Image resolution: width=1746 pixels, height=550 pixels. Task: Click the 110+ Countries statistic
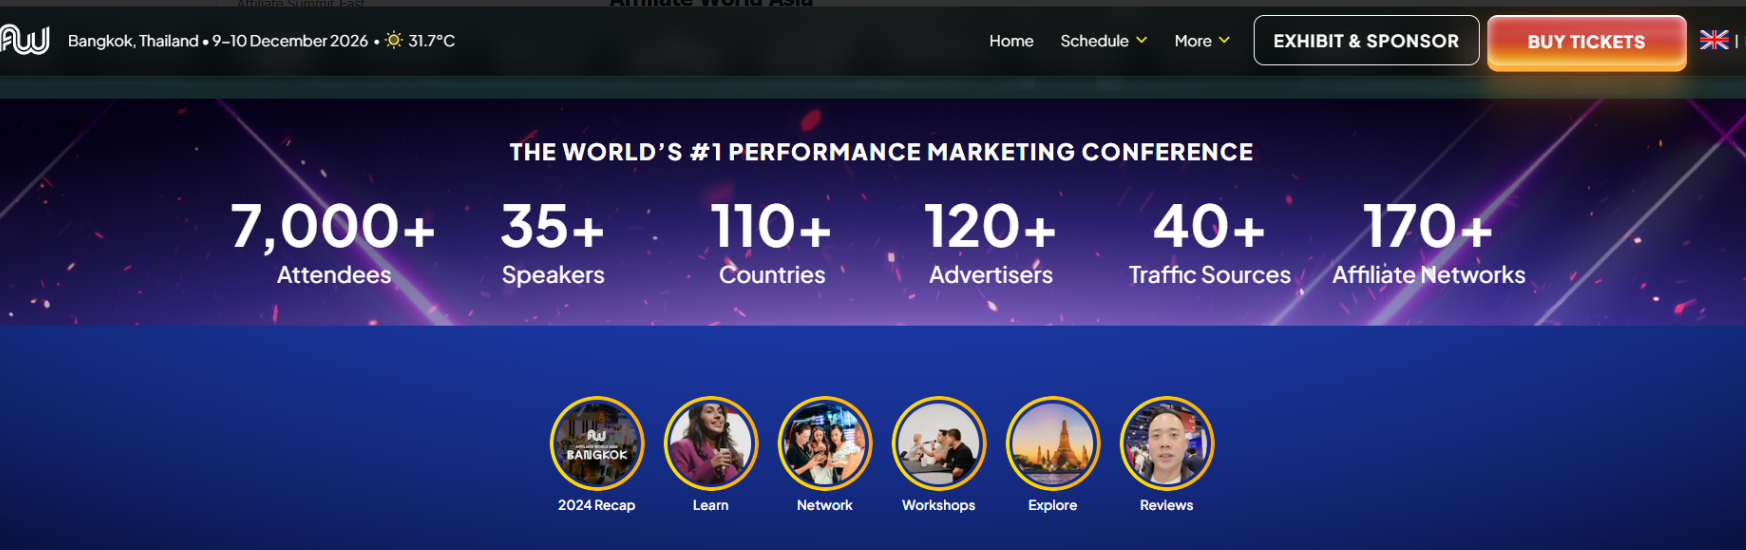[x=772, y=243]
